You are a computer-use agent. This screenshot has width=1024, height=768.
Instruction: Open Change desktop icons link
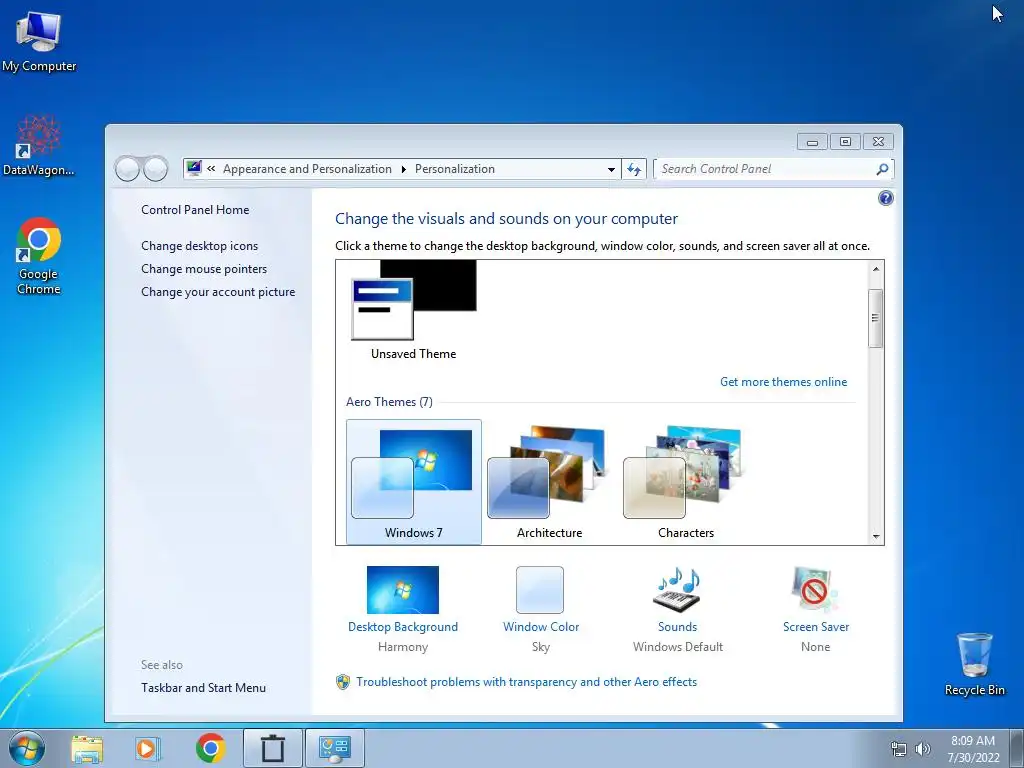(199, 246)
